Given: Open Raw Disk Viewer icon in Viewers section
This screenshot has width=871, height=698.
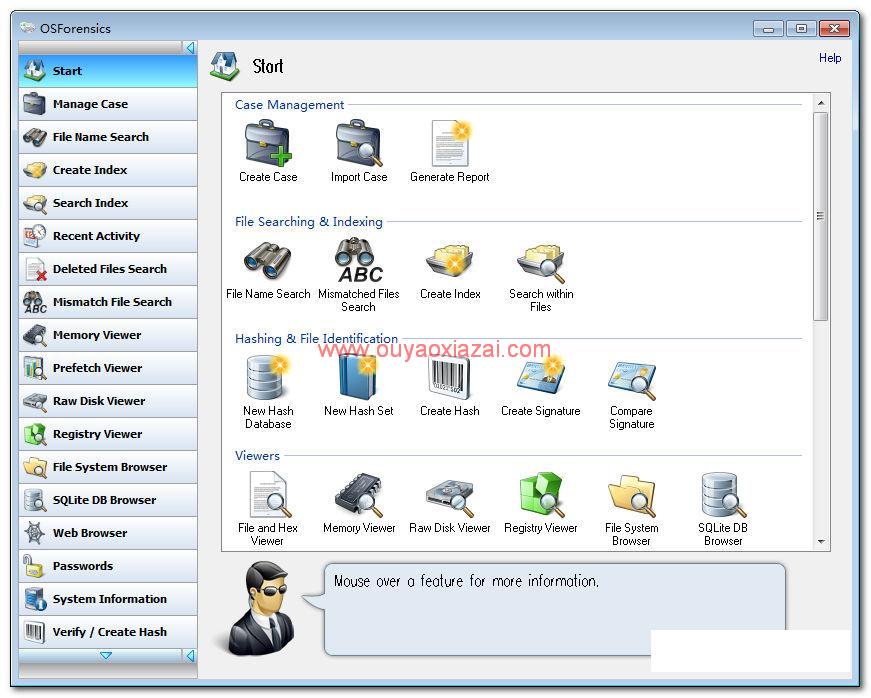Looking at the screenshot, I should 450,496.
